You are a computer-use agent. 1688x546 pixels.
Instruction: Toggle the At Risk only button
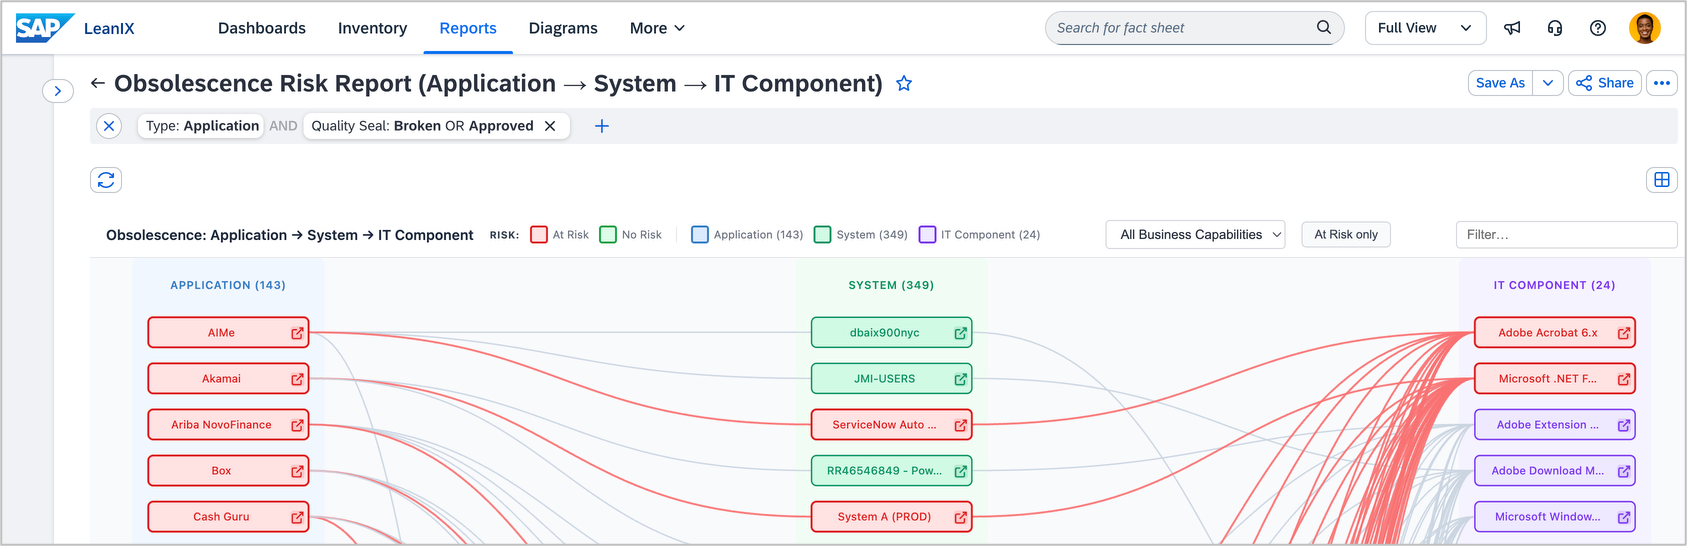click(1346, 234)
